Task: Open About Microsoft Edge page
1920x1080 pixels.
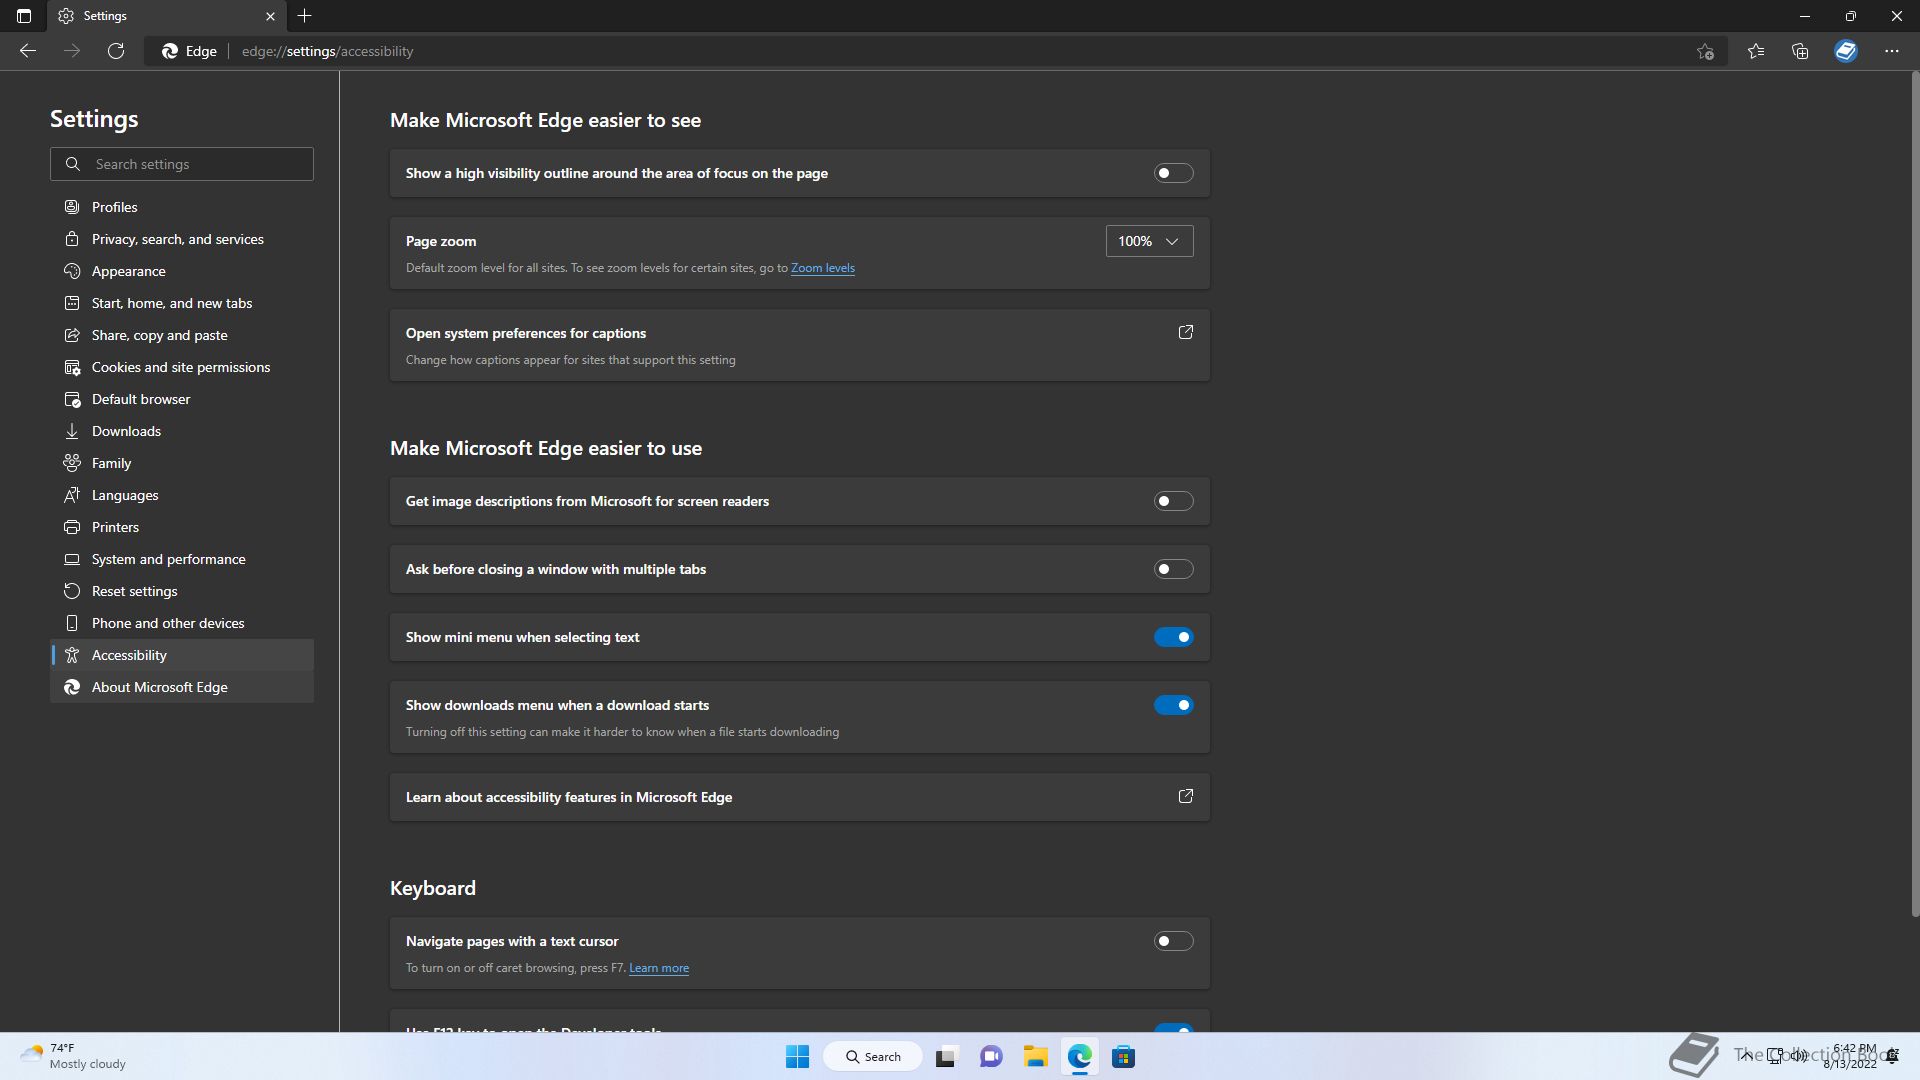Action: 182,687
